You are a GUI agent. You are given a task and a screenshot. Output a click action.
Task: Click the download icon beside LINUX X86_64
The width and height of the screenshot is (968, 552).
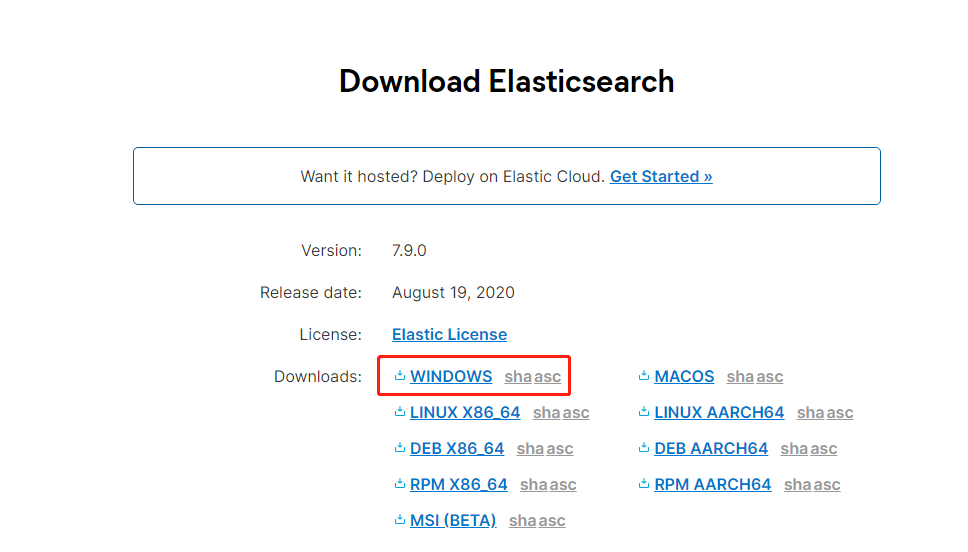click(399, 411)
